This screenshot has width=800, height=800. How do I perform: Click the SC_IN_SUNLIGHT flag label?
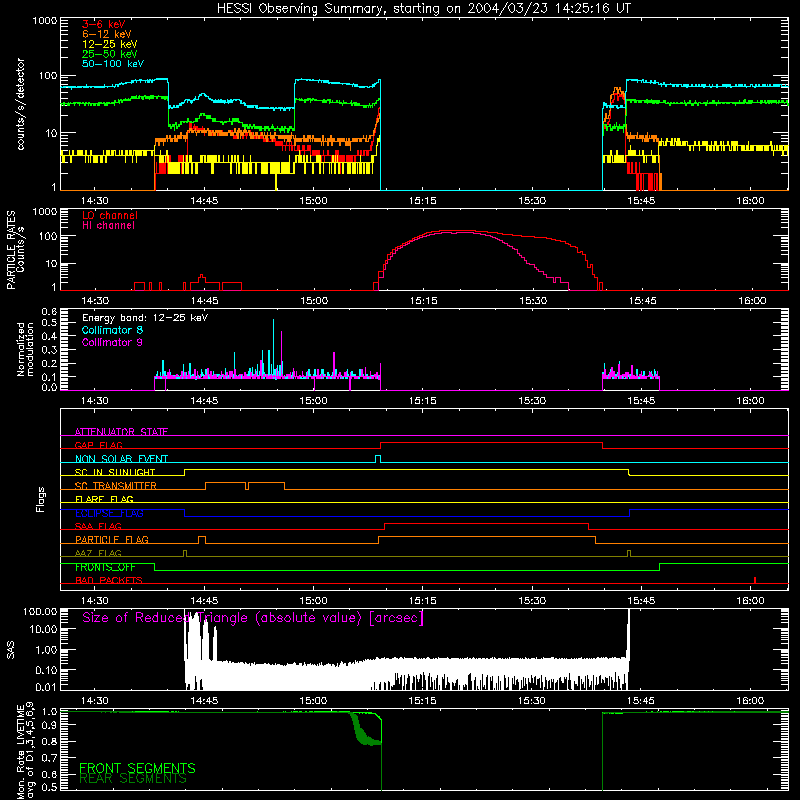(x=115, y=472)
